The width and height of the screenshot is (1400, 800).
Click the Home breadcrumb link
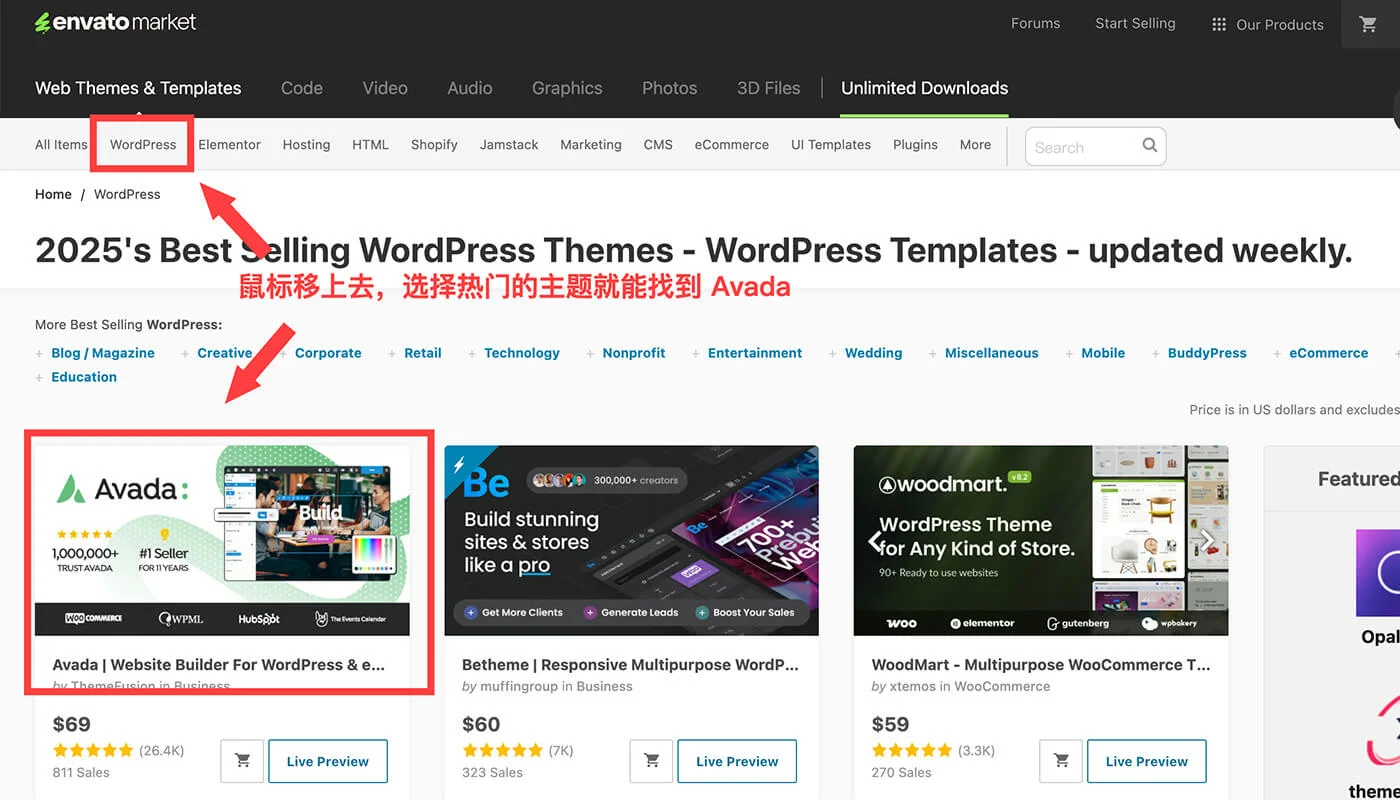[x=53, y=195]
